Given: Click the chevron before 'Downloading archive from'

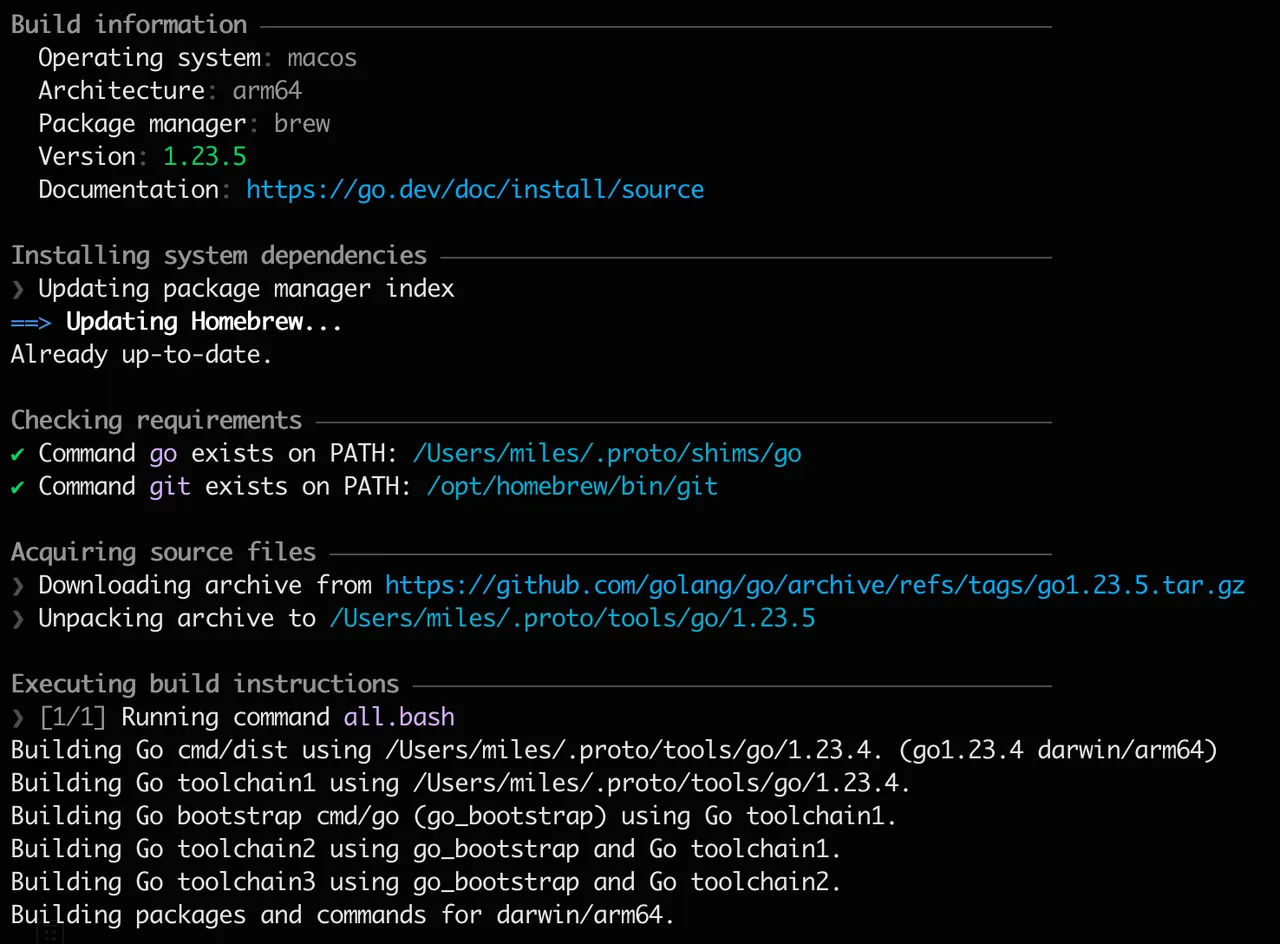Looking at the screenshot, I should pos(18,586).
